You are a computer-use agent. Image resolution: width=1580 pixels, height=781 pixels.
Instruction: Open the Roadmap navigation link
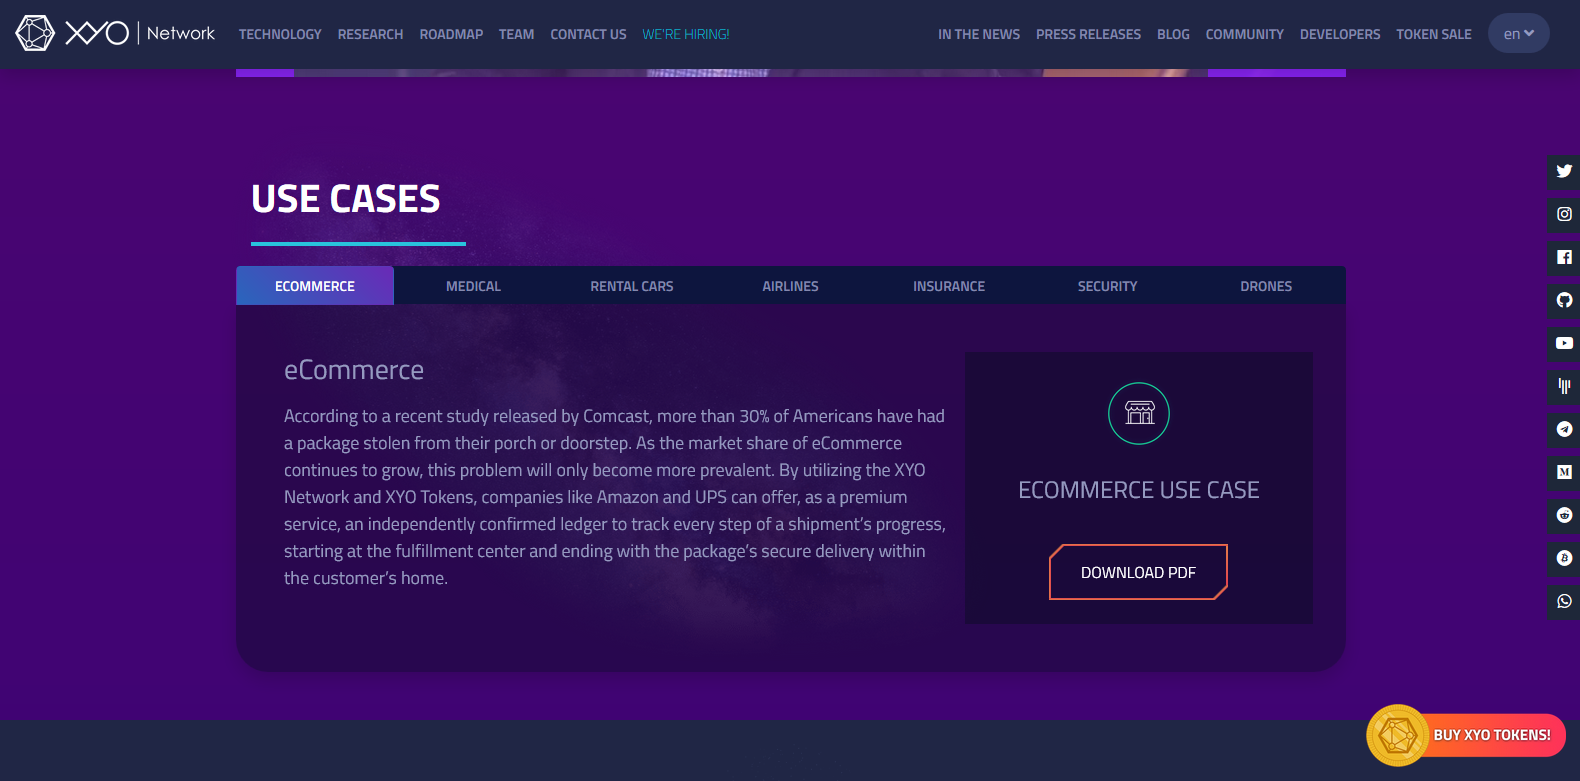[451, 34]
